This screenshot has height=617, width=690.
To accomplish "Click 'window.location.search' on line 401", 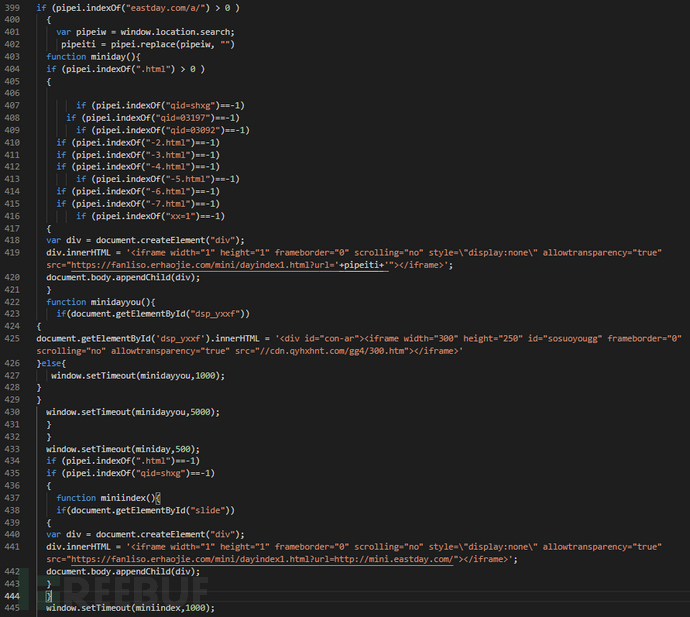I will (x=175, y=32).
